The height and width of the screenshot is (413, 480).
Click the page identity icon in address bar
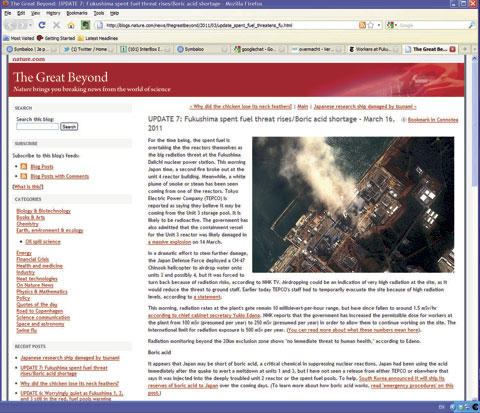[x=99, y=25]
